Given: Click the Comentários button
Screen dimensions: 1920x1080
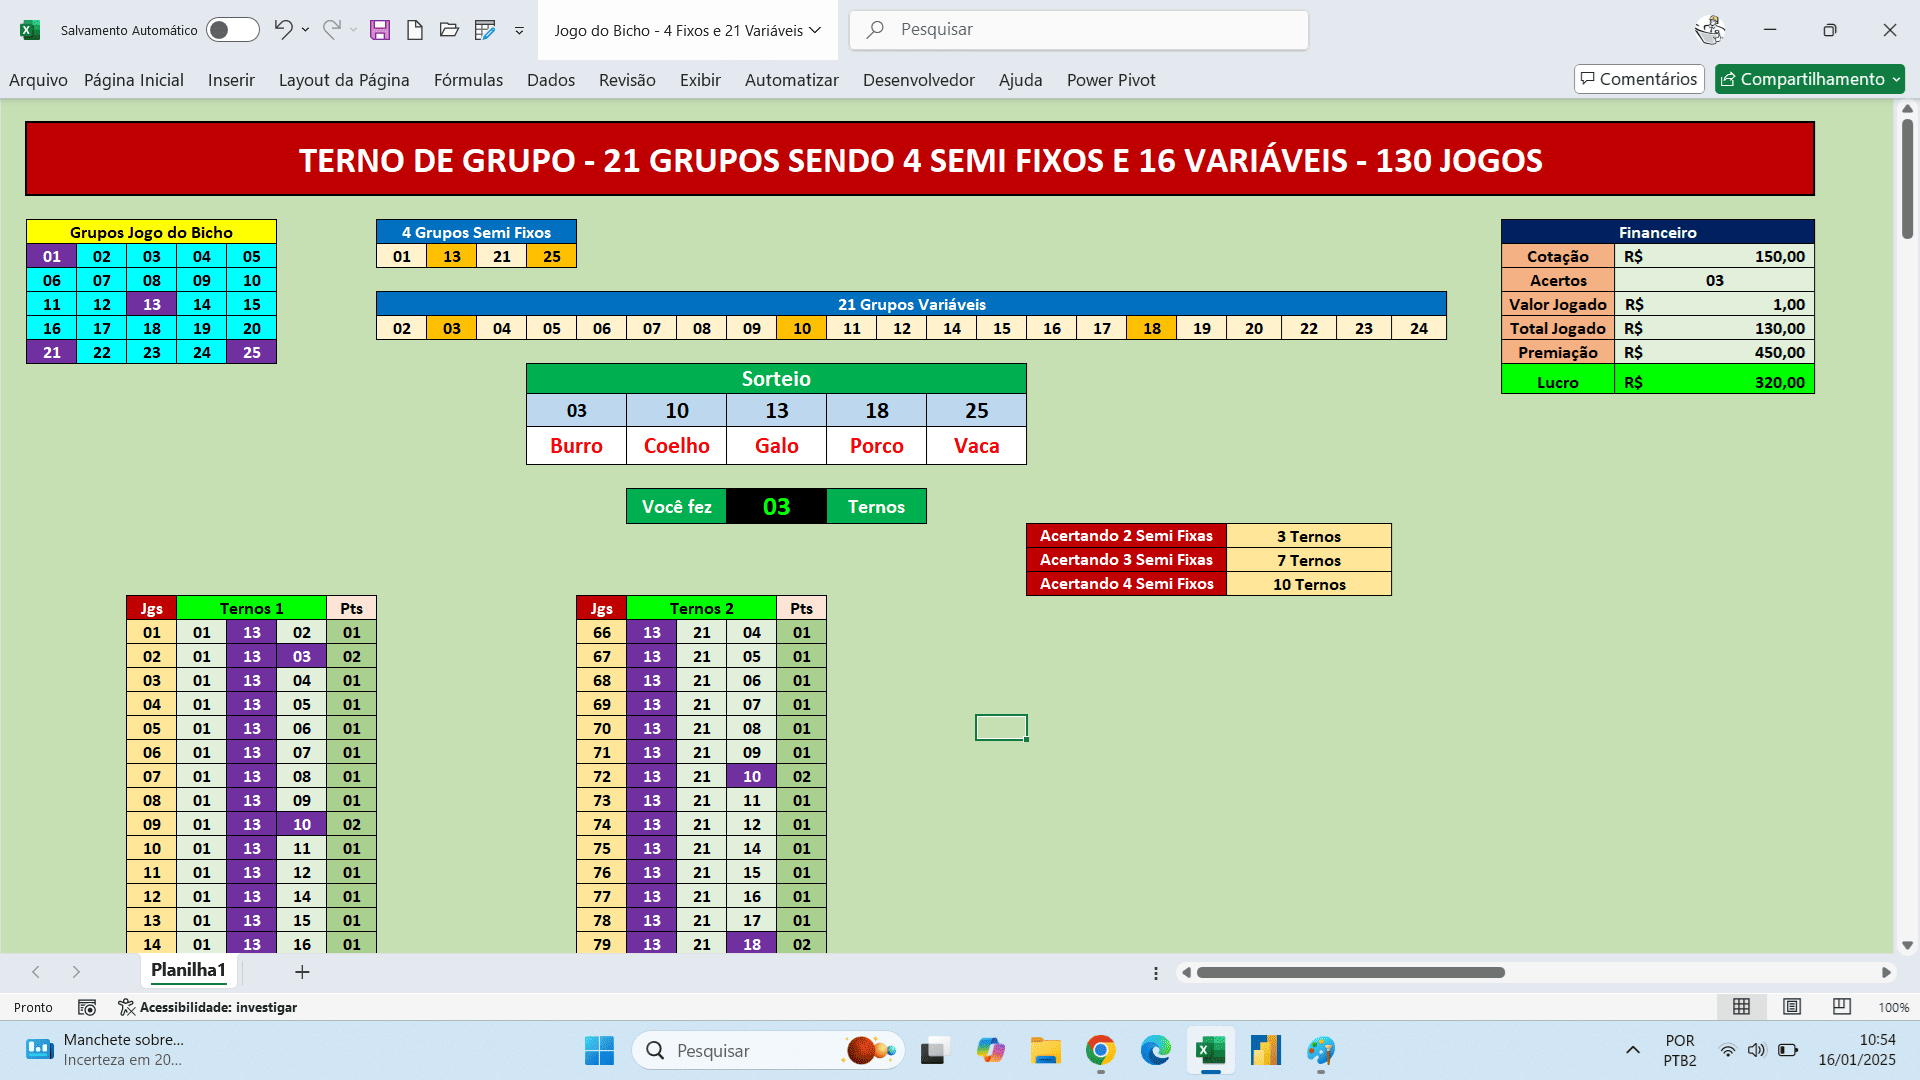Looking at the screenshot, I should pos(1638,79).
